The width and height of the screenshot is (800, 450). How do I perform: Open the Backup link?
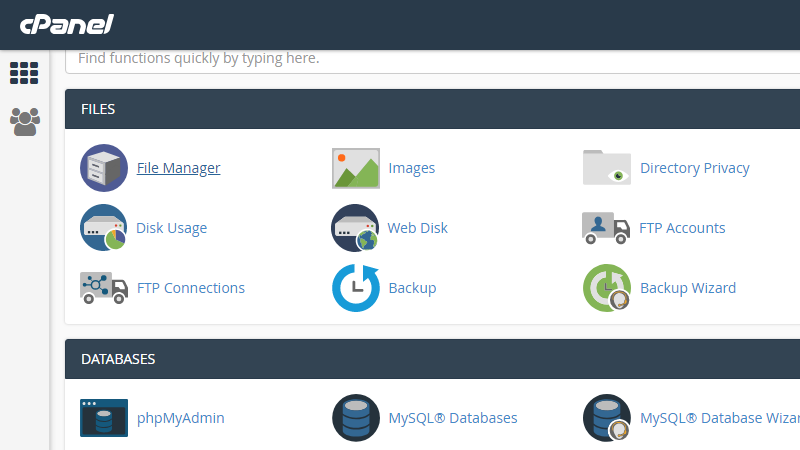pyautogui.click(x=412, y=288)
